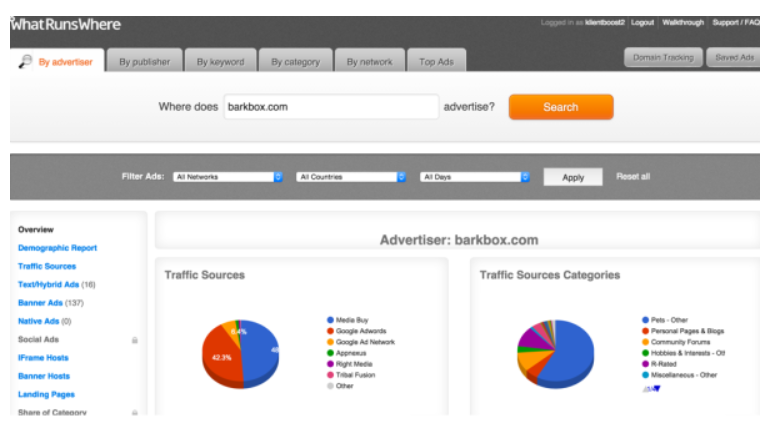
Task: Click the orange Search button
Action: (561, 107)
